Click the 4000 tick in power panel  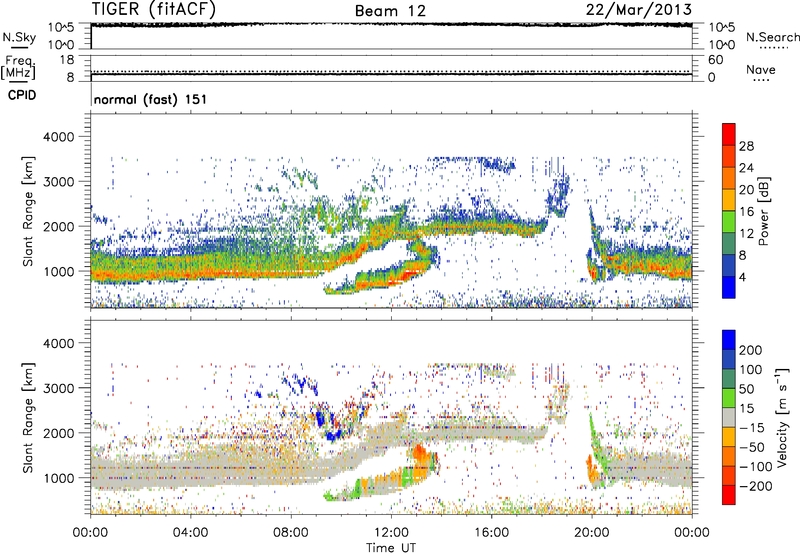(x=59, y=137)
